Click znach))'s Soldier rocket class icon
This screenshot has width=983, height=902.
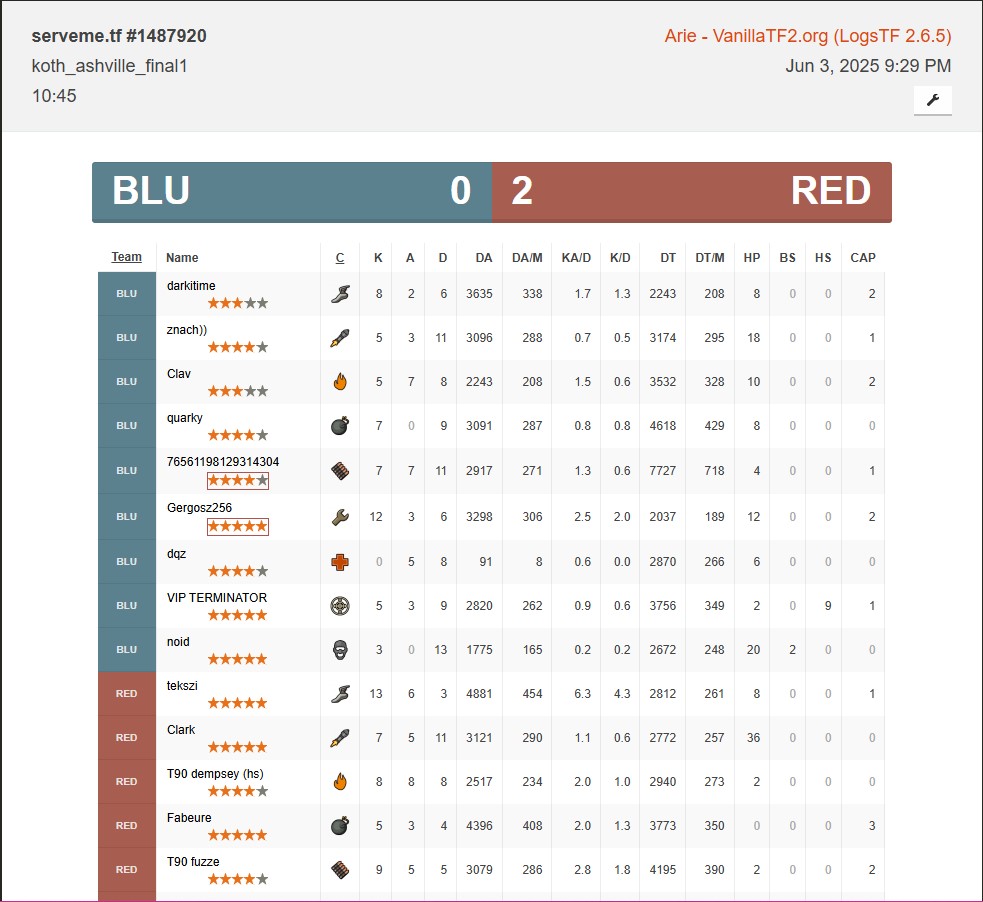(340, 338)
